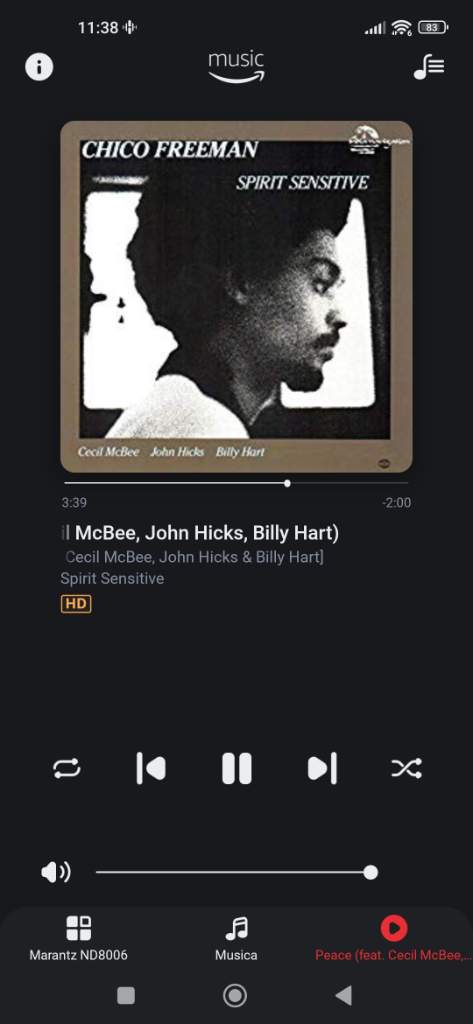Screen dimensions: 473x1024
Task: Skip to the previous track
Action: (x=151, y=768)
